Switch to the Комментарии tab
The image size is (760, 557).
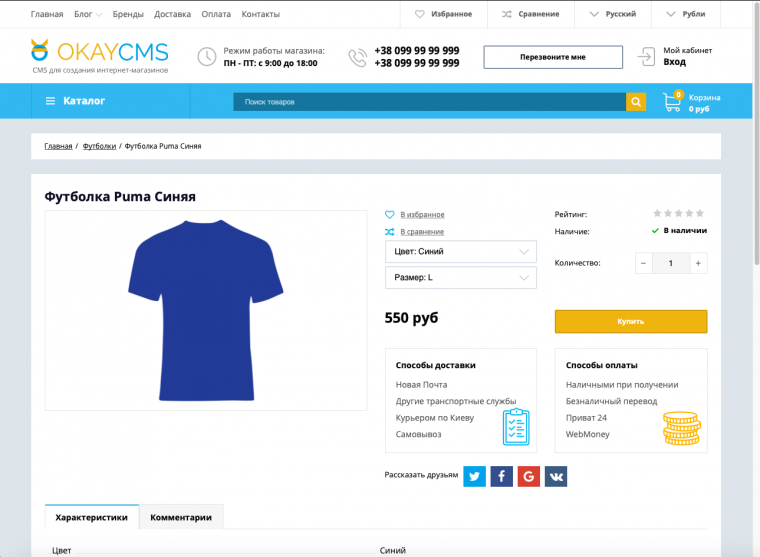coord(181,517)
